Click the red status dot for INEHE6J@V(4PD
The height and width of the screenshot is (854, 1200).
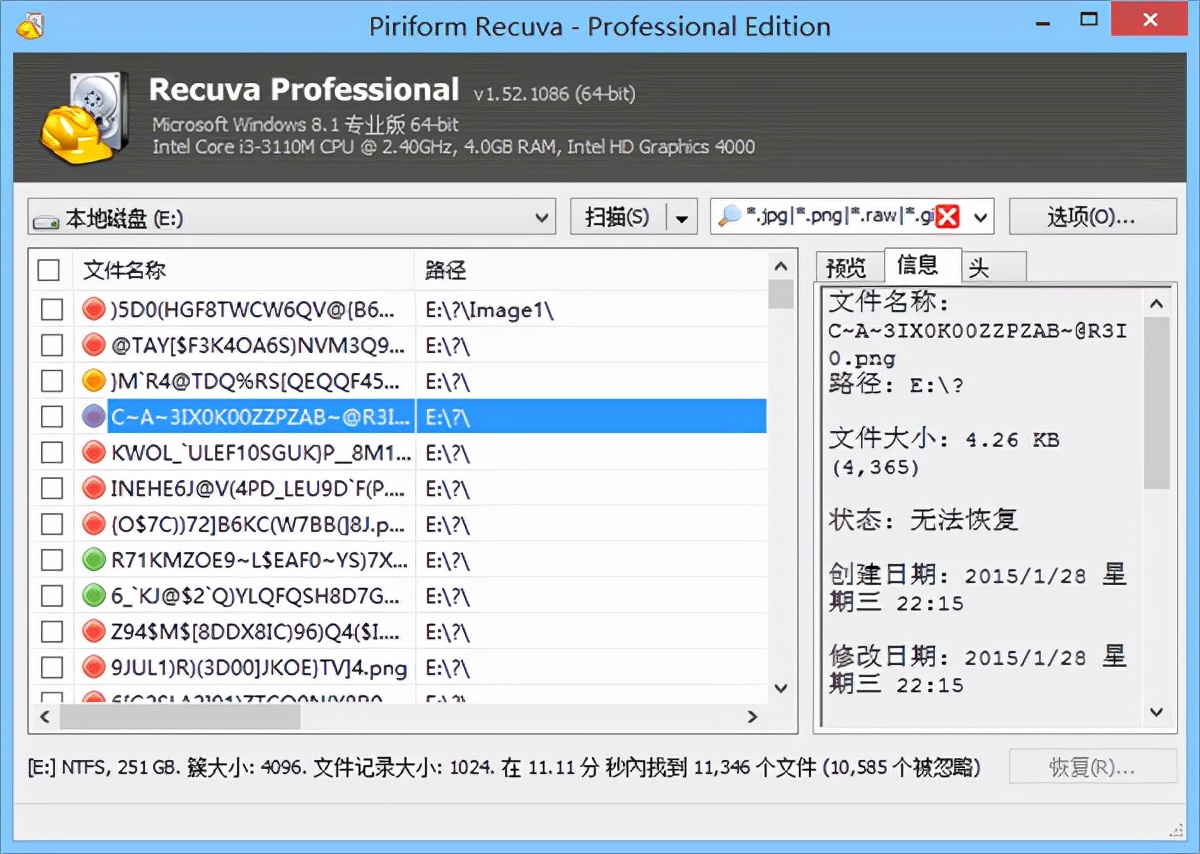click(x=94, y=488)
